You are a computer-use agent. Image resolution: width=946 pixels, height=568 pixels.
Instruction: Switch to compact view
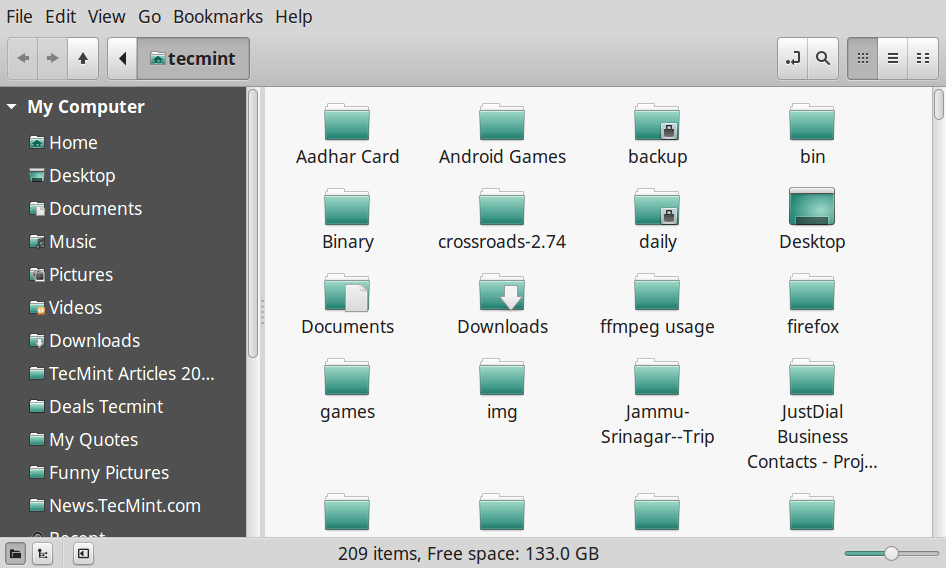coord(922,59)
